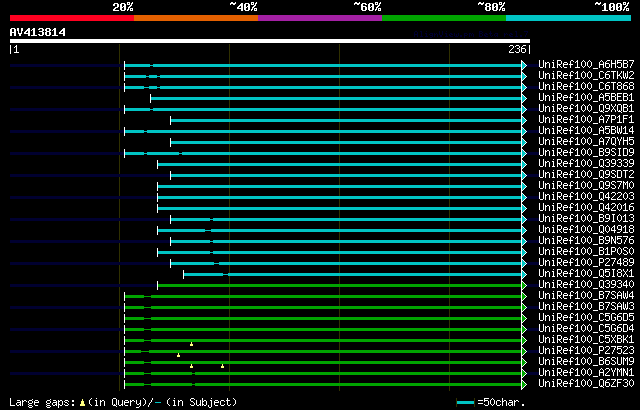Viewport: 640px width, 410px height.
Task: Click the Large gaps legend text
Action: [42, 403]
